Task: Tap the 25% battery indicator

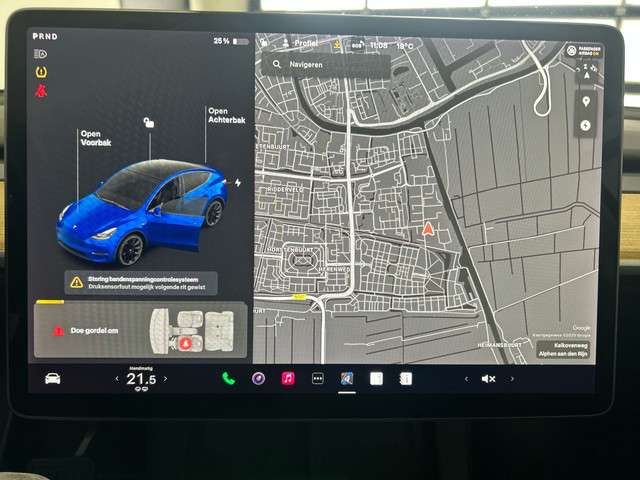Action: tap(231, 41)
